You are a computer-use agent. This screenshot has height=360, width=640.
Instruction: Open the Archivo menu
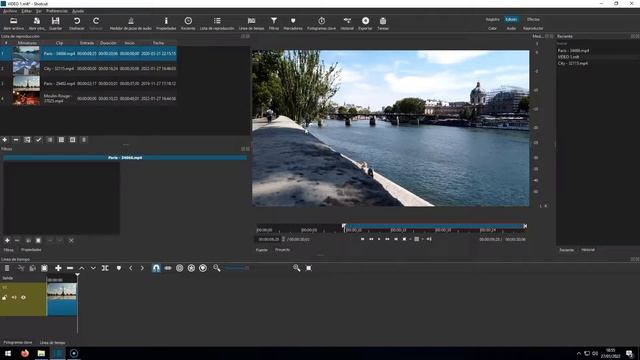click(x=10, y=11)
